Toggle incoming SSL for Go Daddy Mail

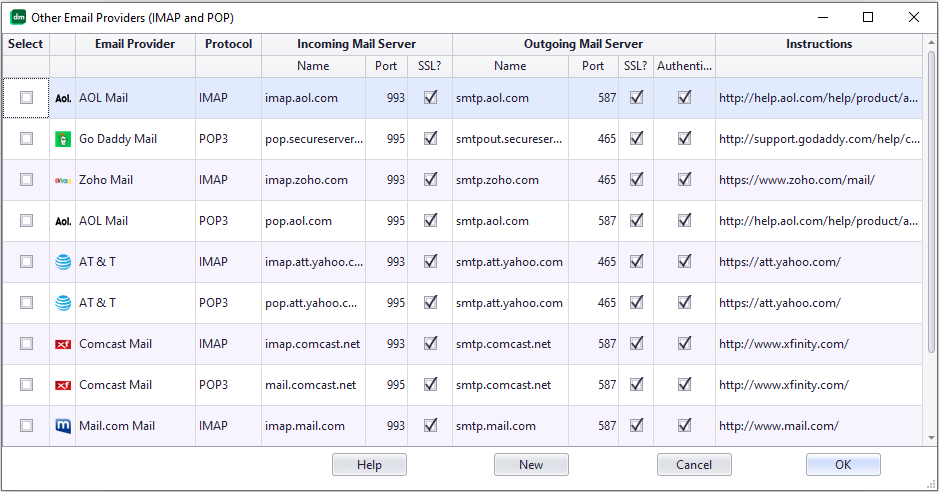click(x=430, y=139)
